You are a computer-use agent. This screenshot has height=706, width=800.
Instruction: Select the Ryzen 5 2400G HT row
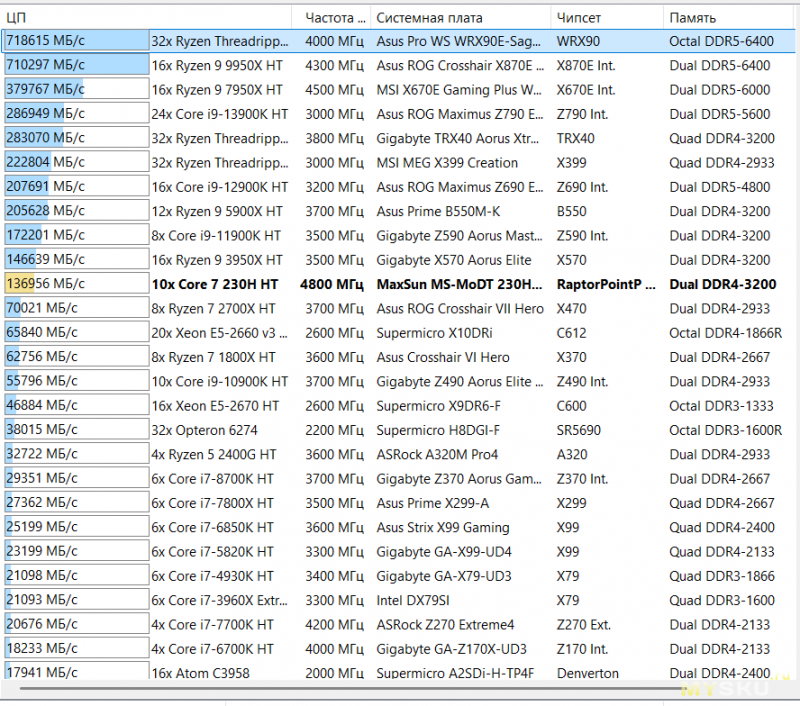coord(399,454)
